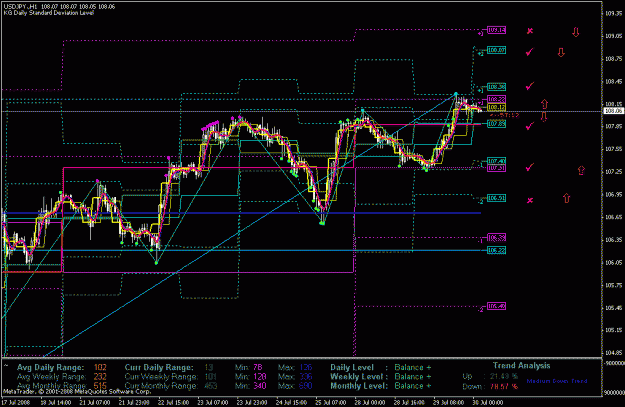
Task: Click the 23 Jul 23:00 time axis label
Action: pyautogui.click(x=252, y=402)
